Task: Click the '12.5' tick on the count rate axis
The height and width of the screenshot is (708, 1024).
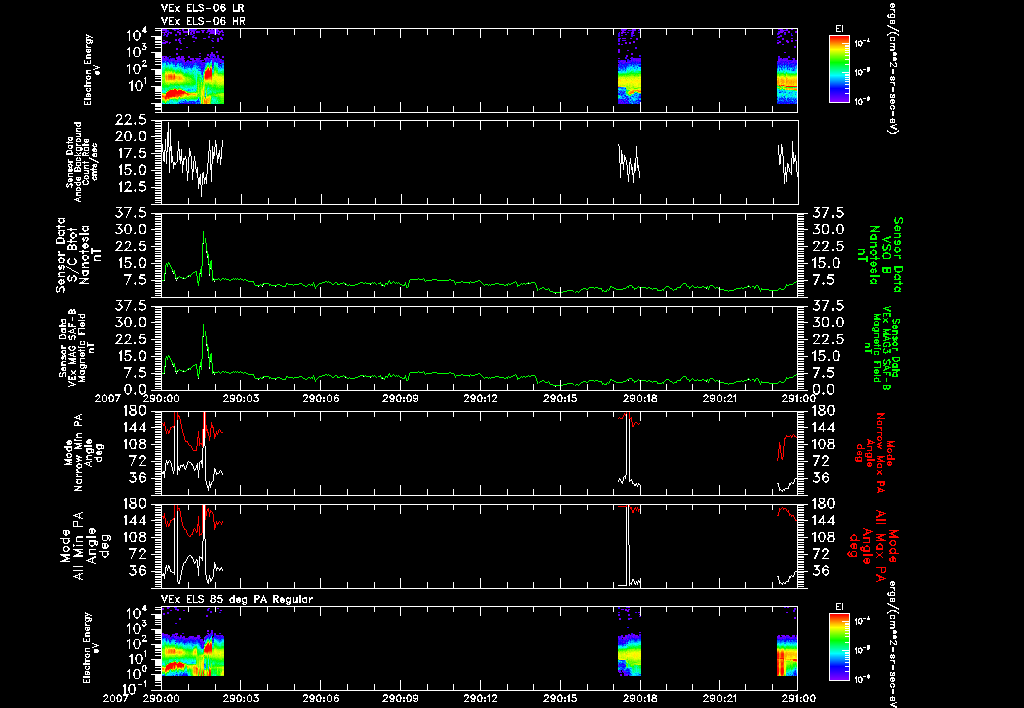Action: point(133,187)
